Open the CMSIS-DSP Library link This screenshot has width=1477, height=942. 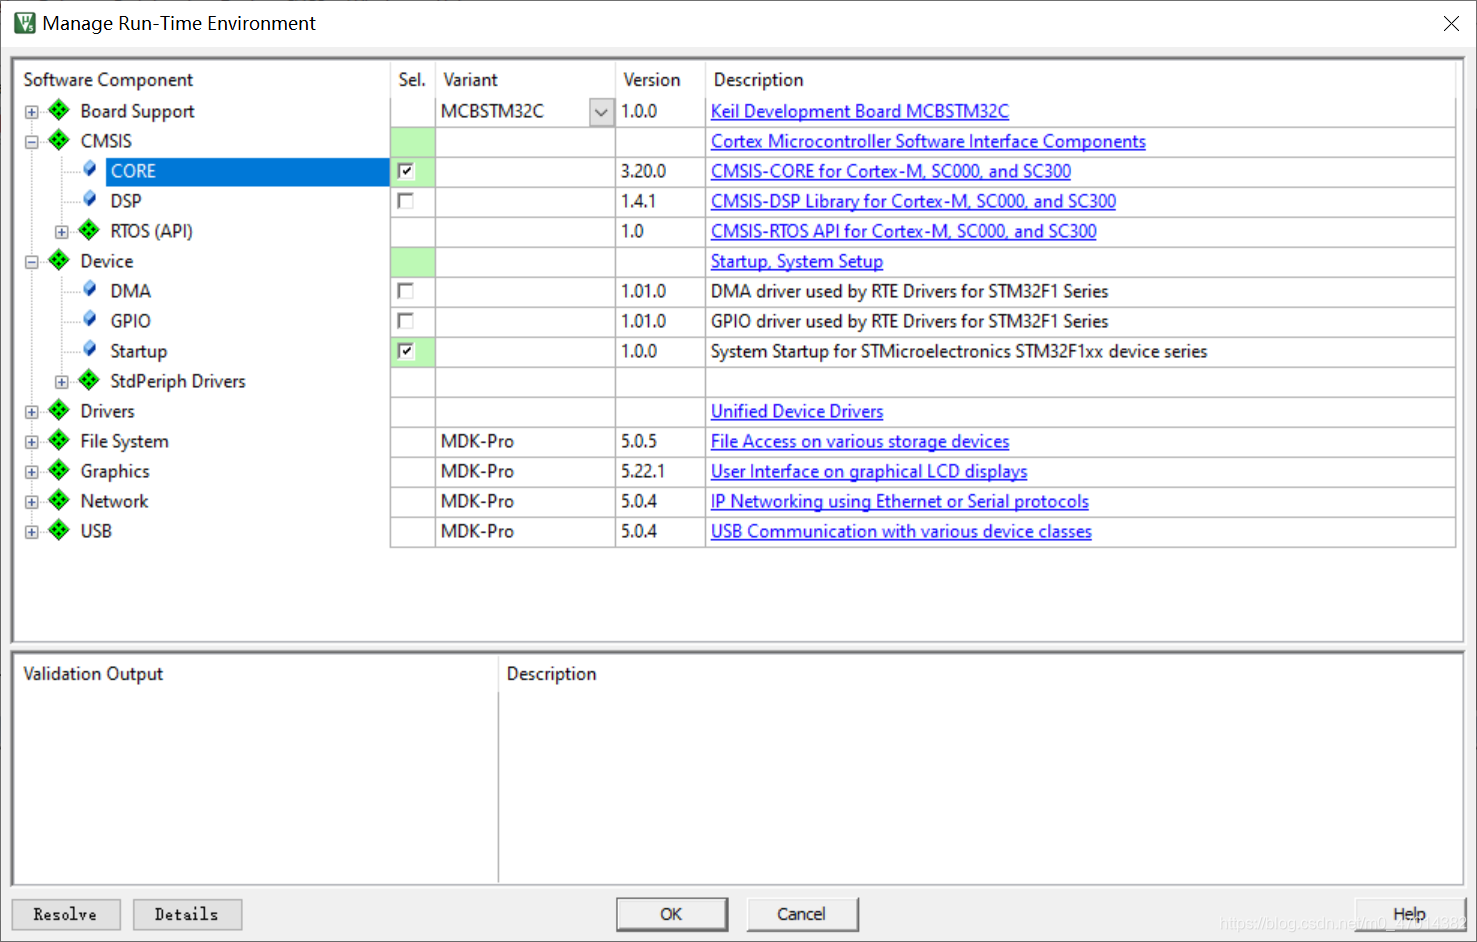pos(913,201)
